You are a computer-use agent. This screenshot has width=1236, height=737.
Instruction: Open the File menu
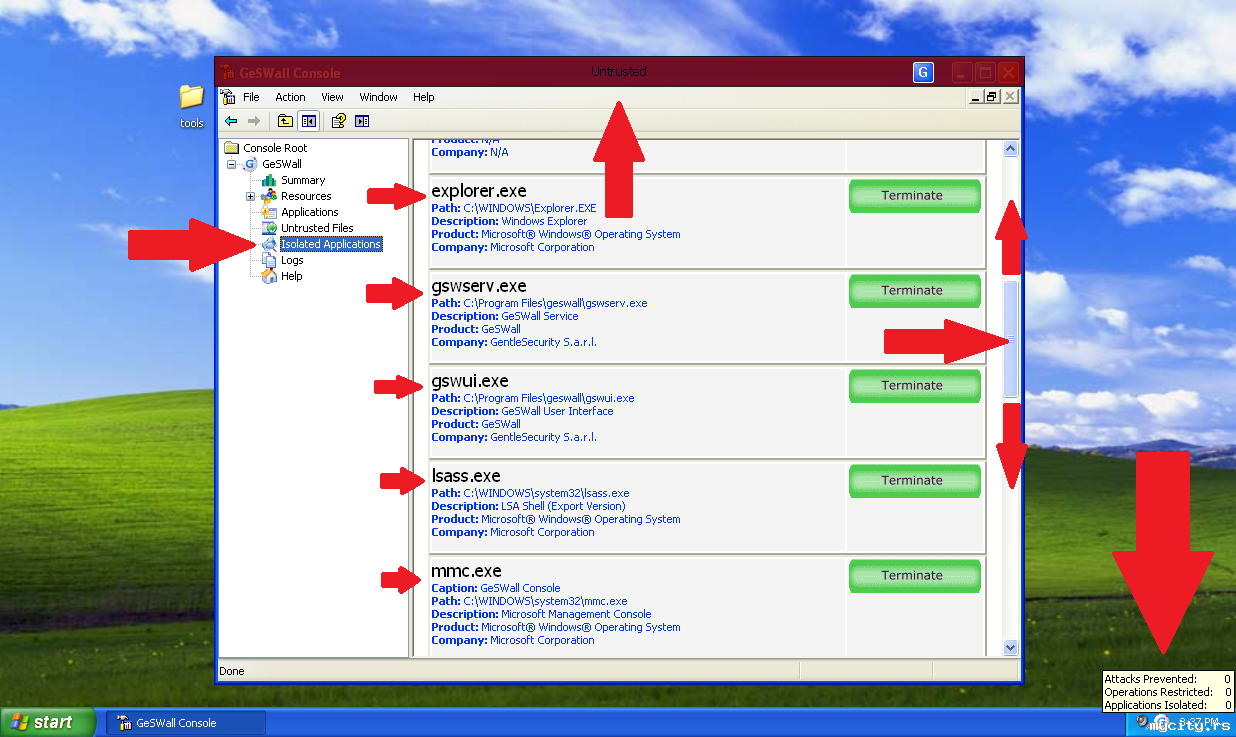(251, 97)
